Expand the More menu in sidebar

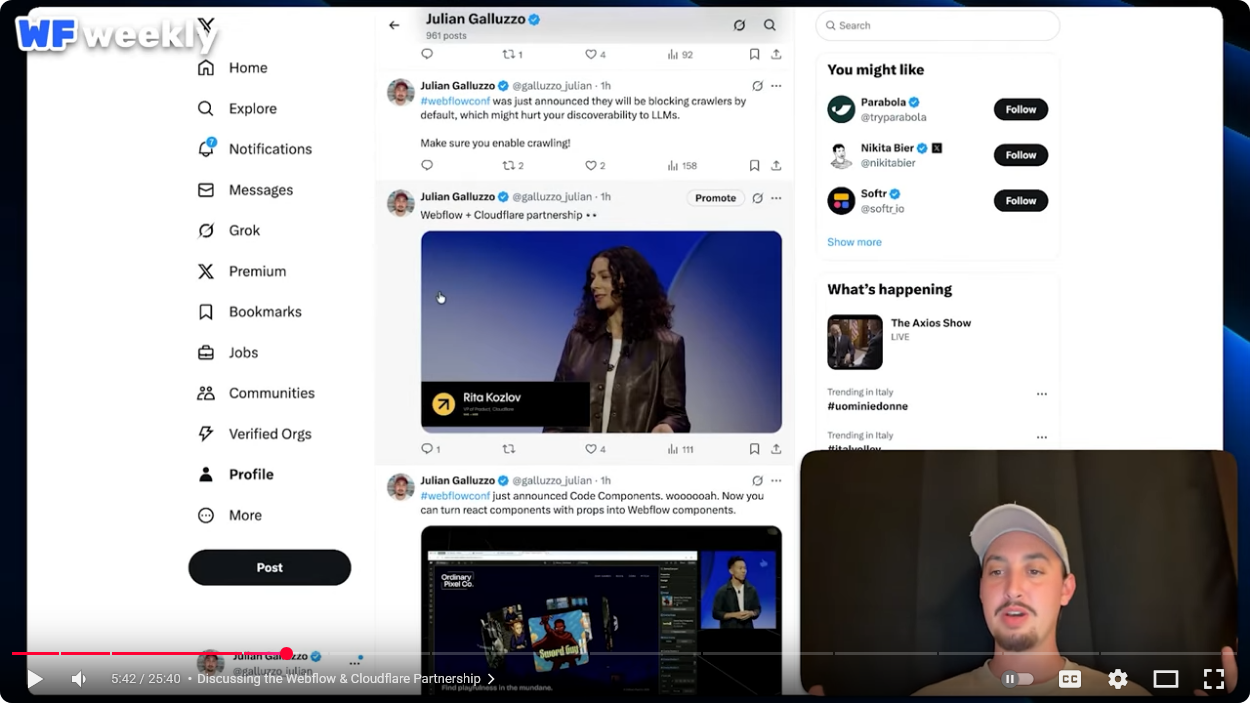229,516
